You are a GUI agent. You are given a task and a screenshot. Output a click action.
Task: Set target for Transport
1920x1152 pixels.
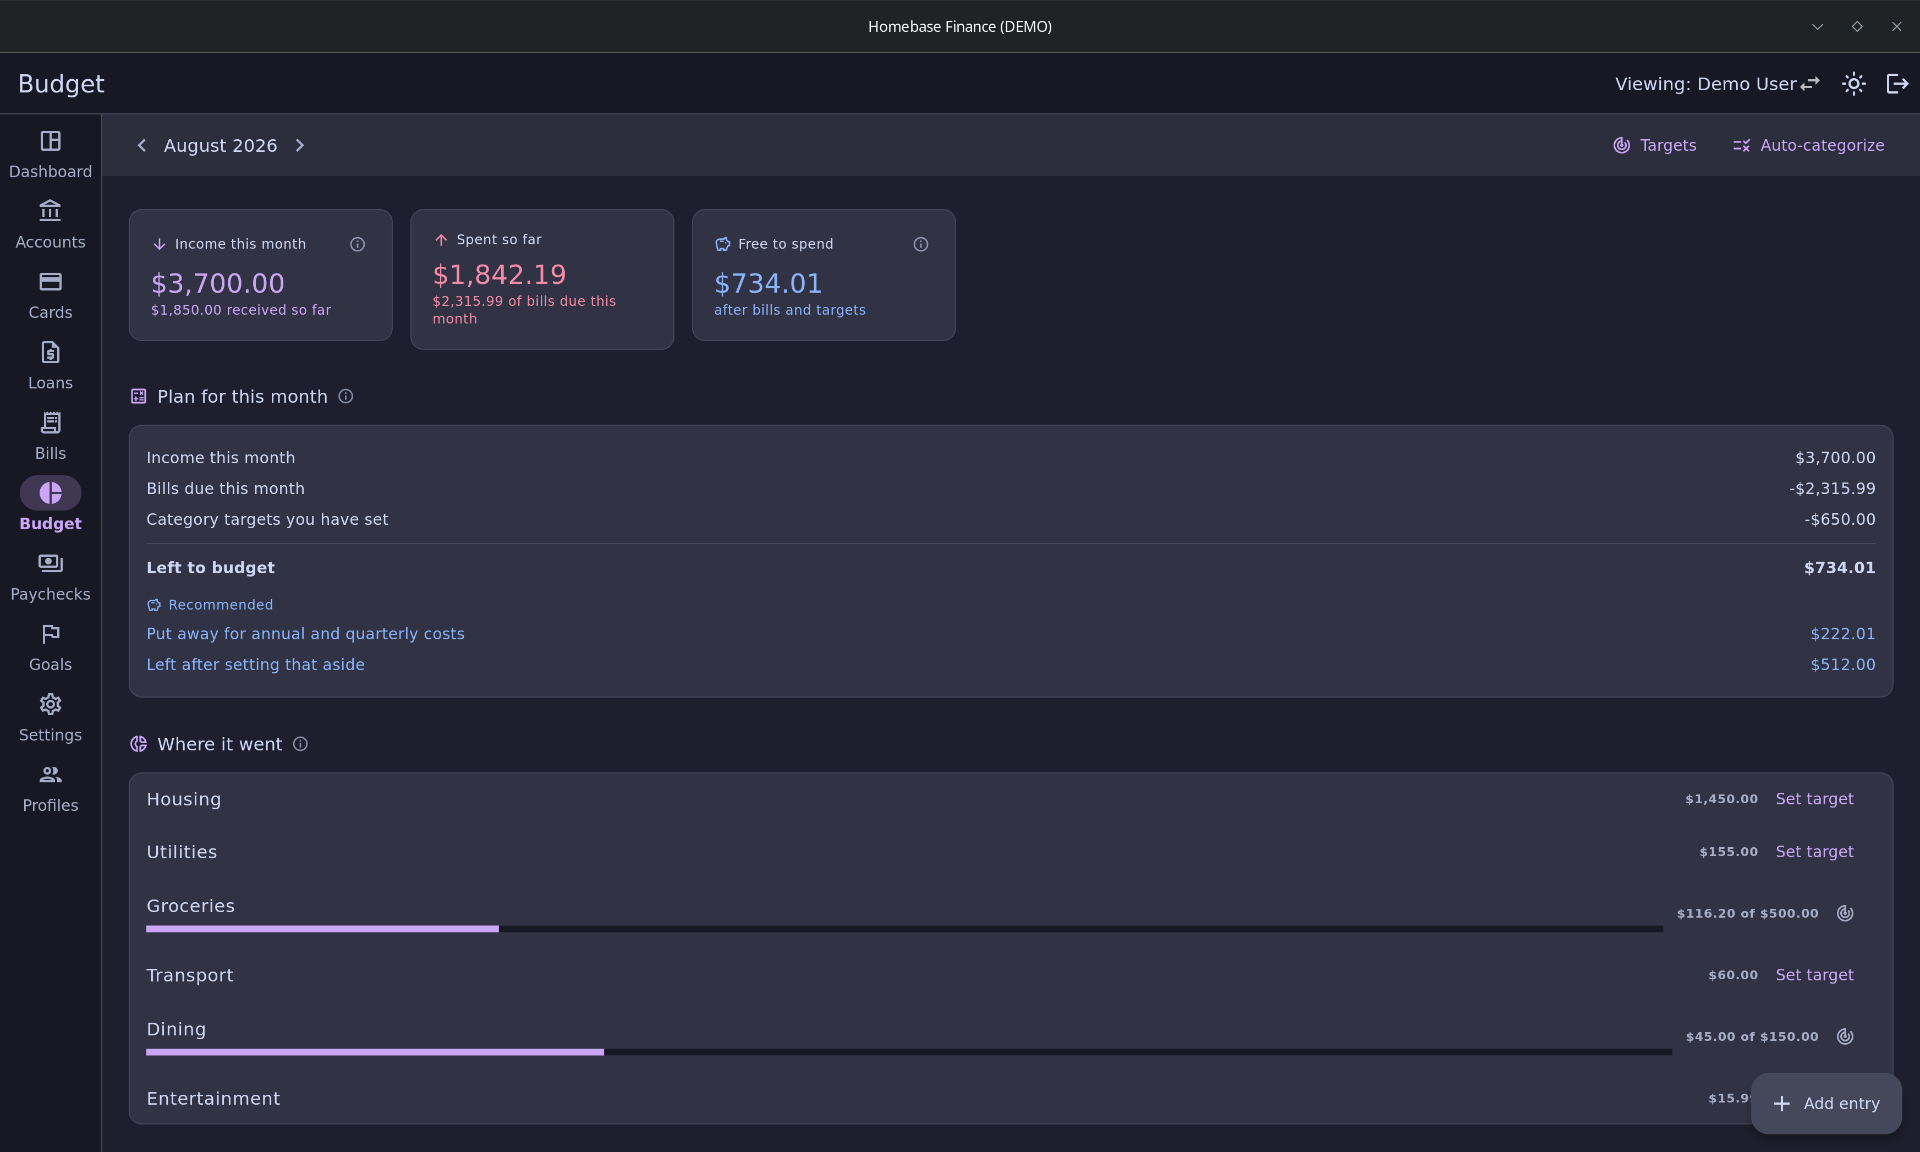1814,975
